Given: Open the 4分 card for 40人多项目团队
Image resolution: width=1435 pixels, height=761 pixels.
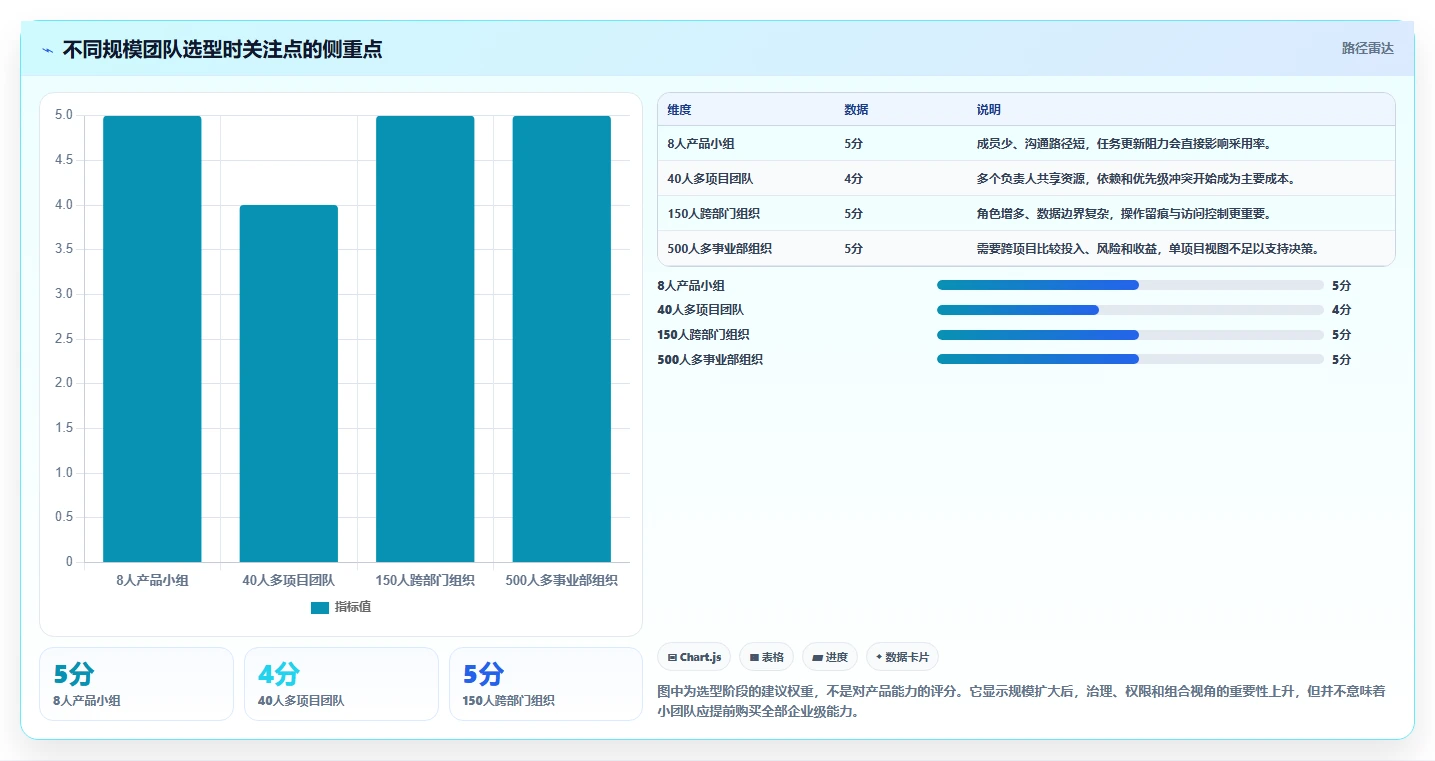Looking at the screenshot, I should point(341,684).
